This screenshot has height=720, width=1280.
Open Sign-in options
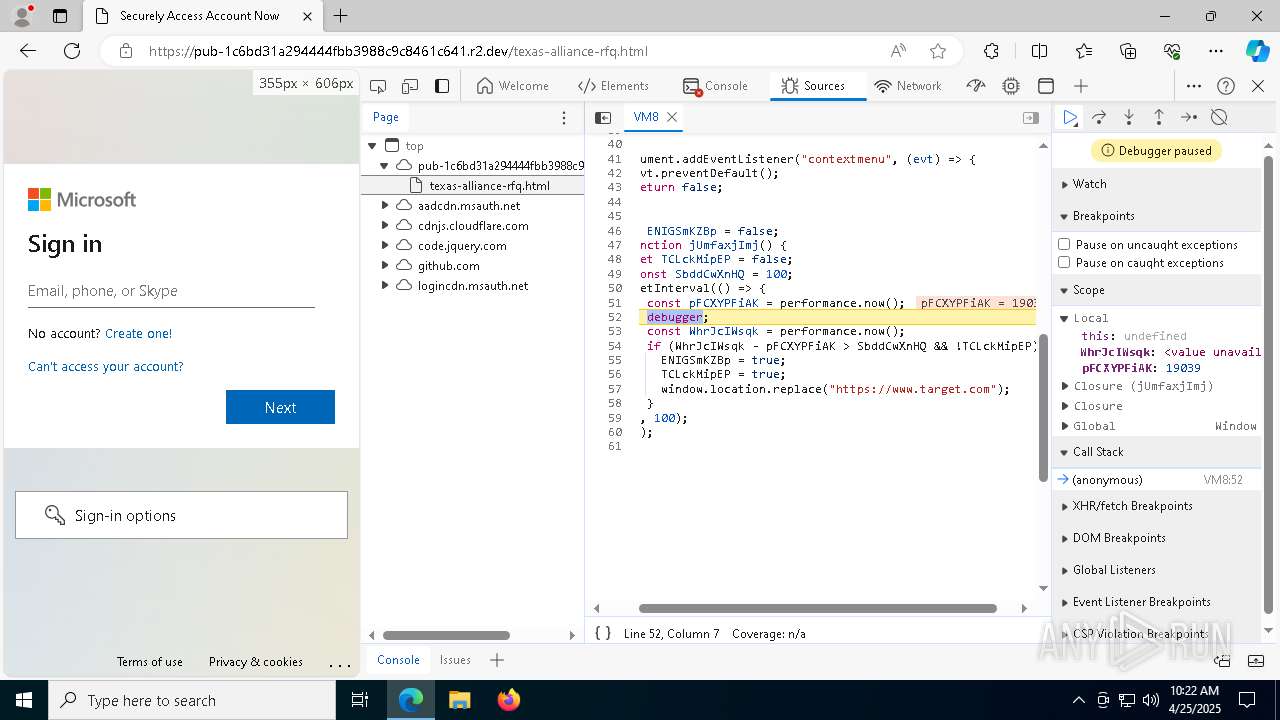181,515
